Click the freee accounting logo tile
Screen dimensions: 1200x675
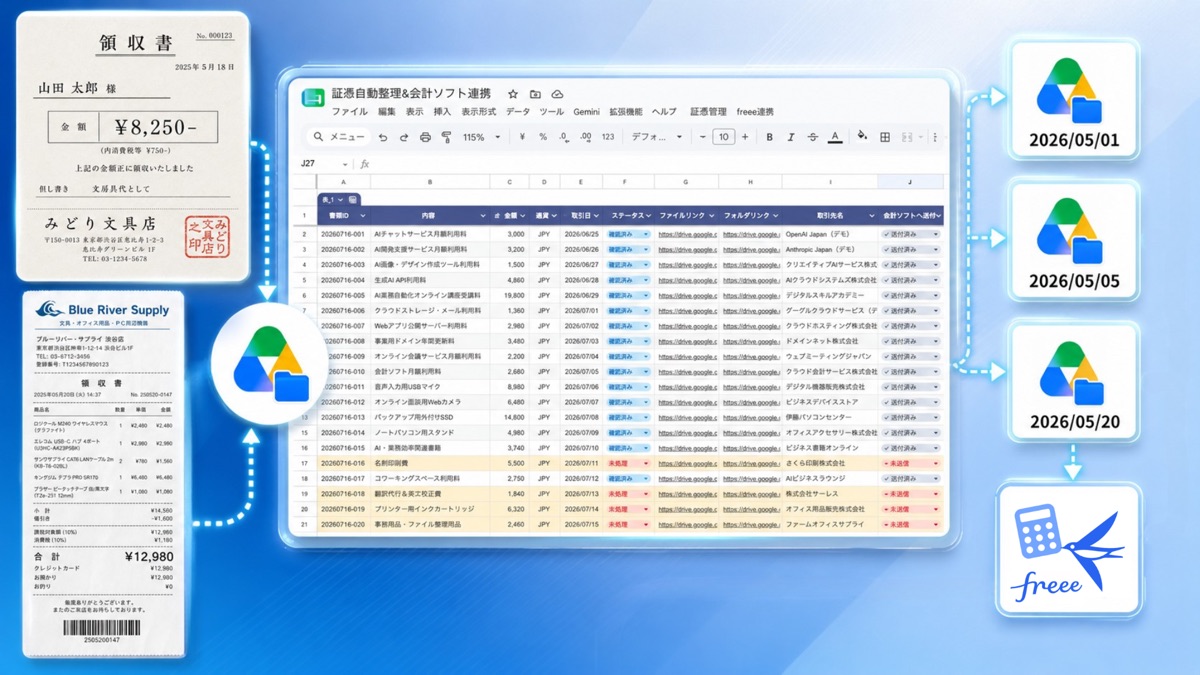(1069, 549)
